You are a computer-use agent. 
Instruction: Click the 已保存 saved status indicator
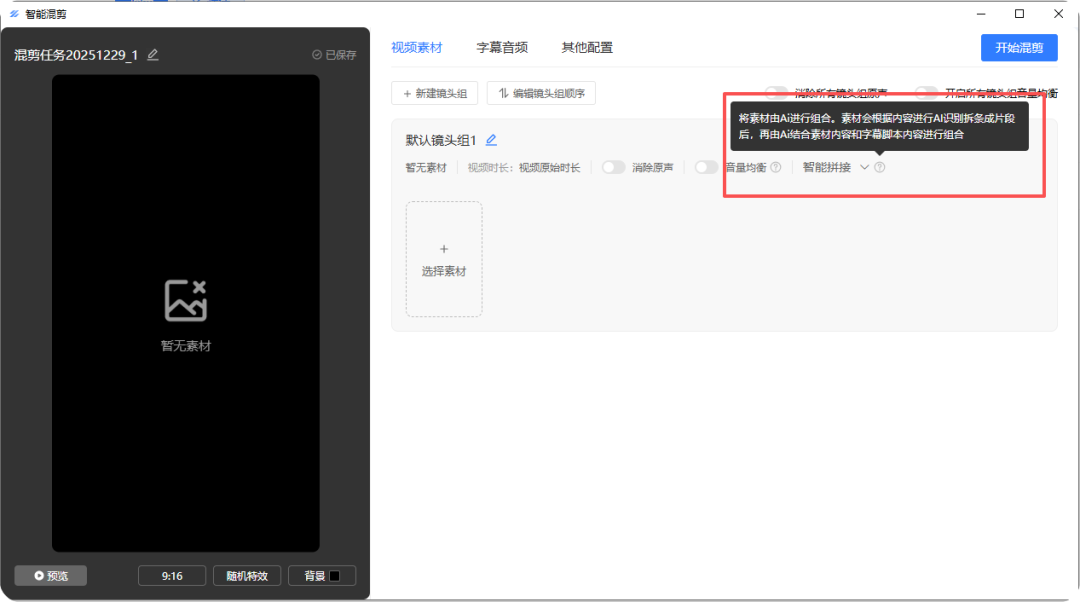[x=334, y=55]
